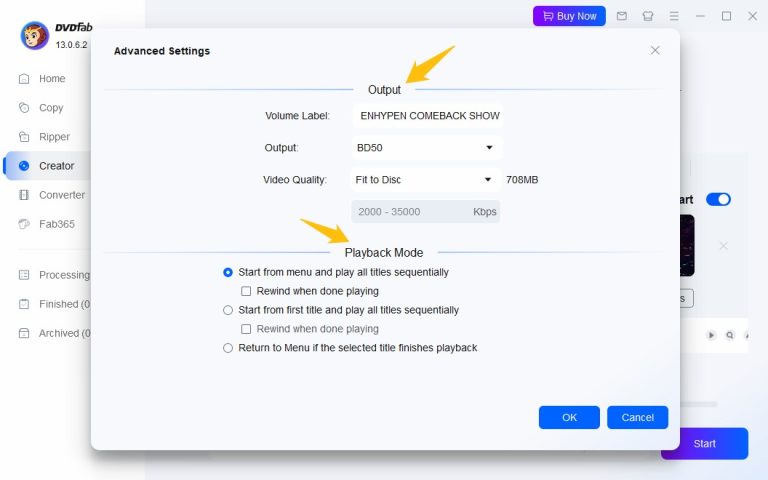
Task: Click the DVDFab mascot logo
Action: (34, 35)
